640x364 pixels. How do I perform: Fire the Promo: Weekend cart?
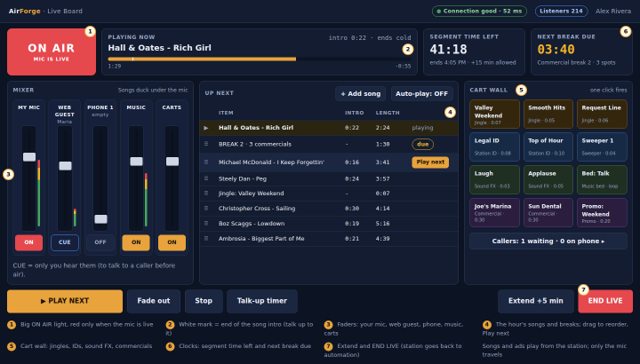[x=602, y=213]
